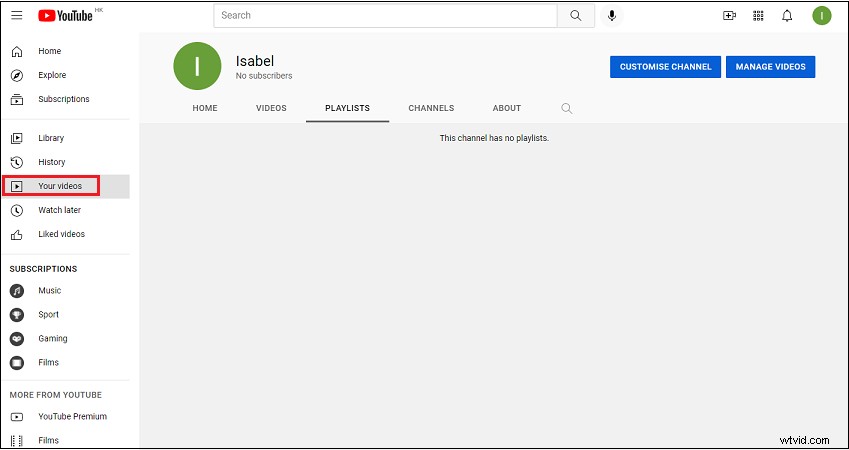Click the YouTube logo
849x450 pixels.
66,16
